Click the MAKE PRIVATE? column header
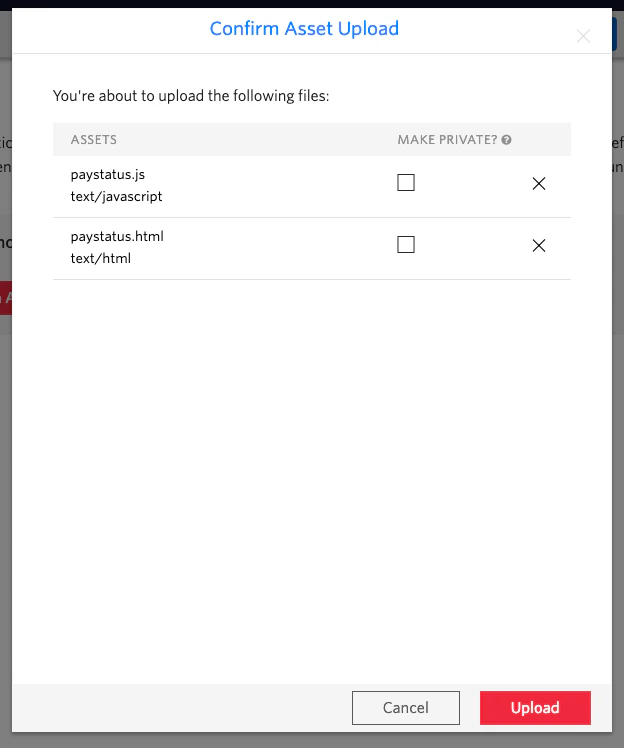 coord(447,140)
